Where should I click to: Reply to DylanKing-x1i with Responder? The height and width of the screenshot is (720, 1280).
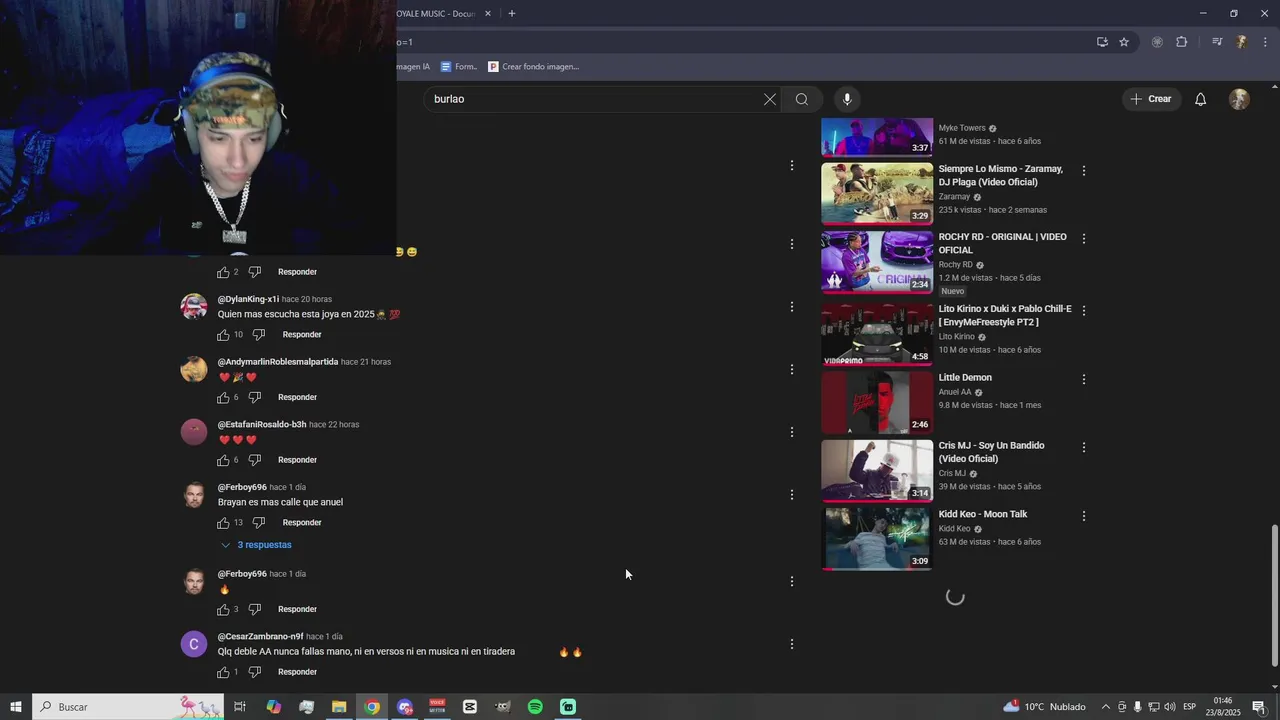coord(302,334)
